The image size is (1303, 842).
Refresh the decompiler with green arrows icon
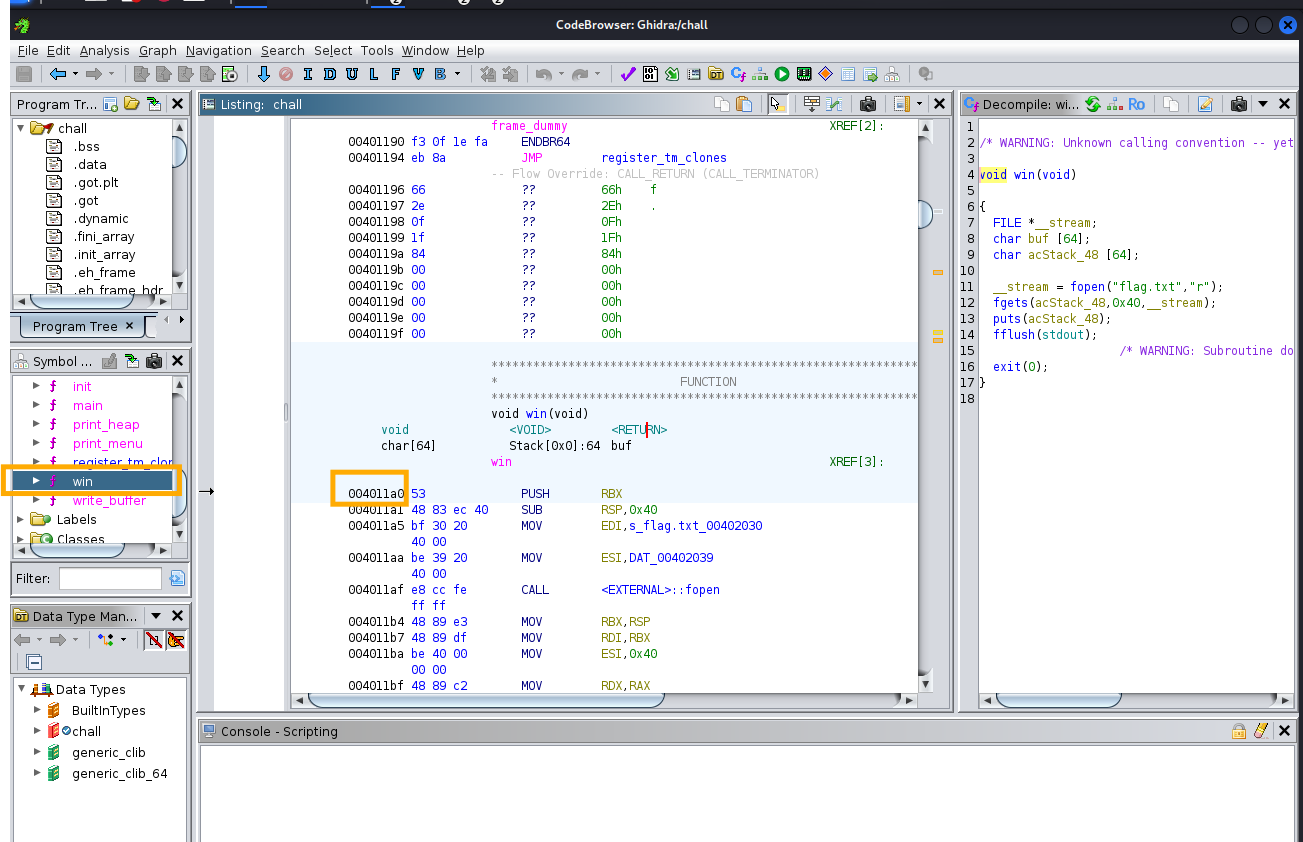click(x=1093, y=104)
